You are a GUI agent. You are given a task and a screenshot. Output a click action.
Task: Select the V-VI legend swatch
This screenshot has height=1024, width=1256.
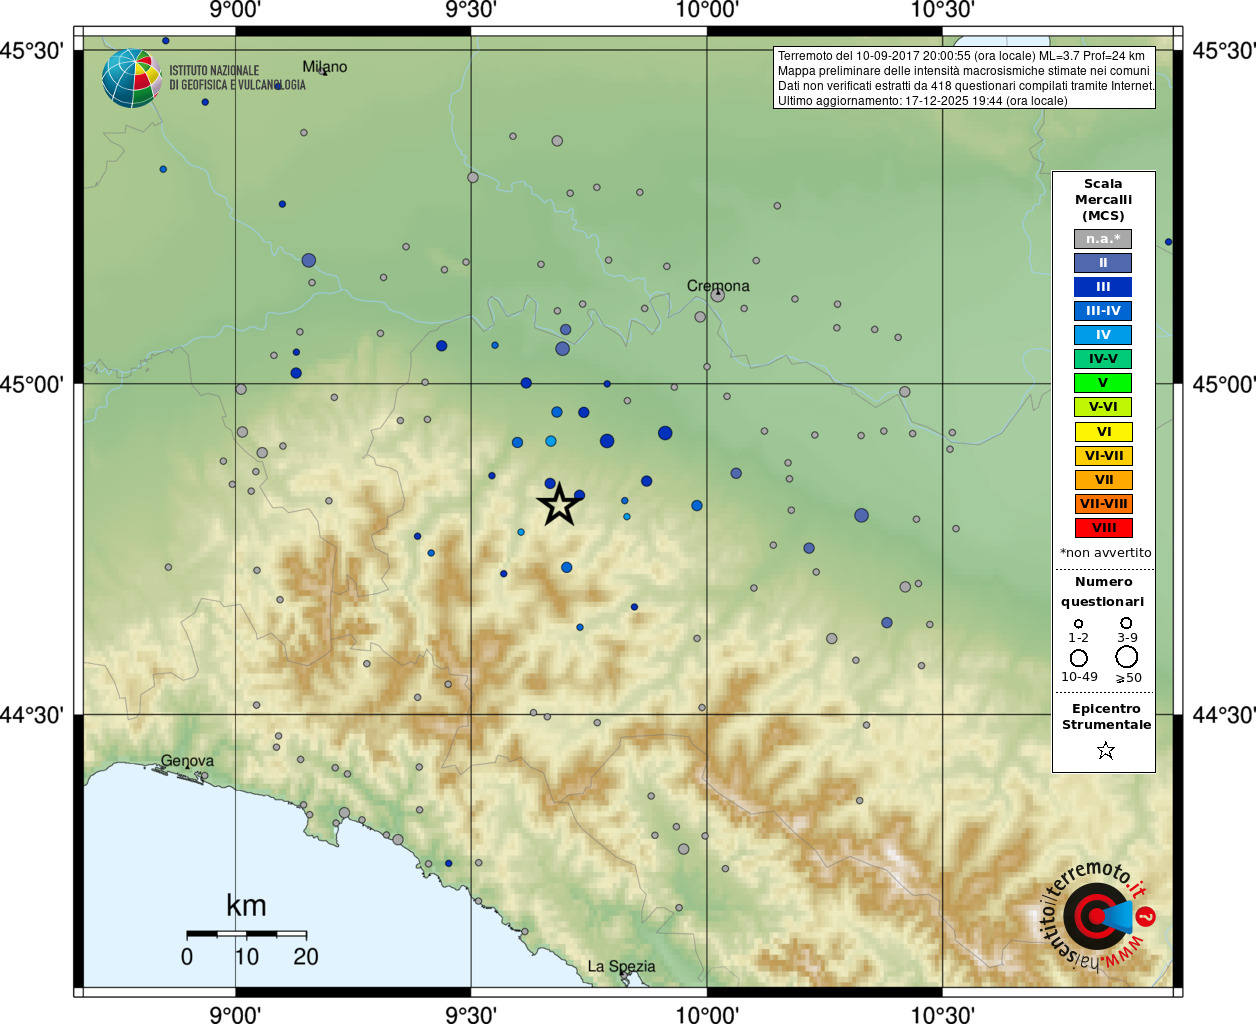[x=1103, y=407]
